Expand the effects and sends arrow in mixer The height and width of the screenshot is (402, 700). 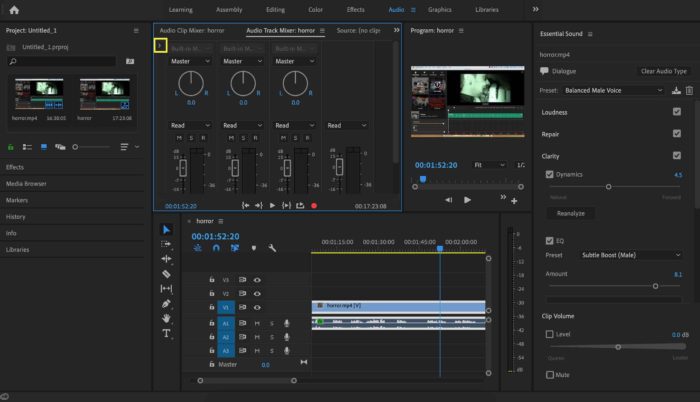(160, 45)
